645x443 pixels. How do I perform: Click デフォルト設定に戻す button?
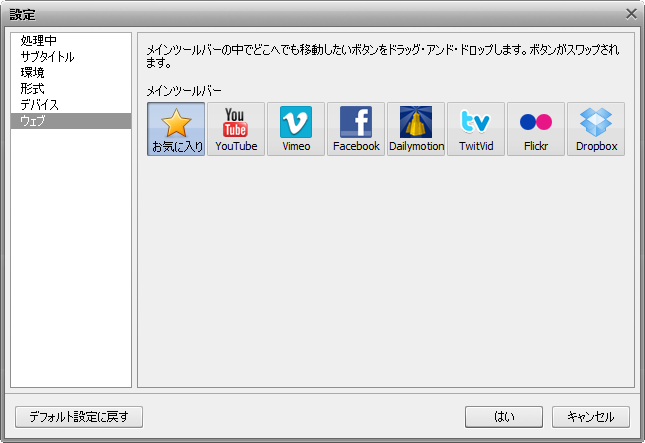79,417
